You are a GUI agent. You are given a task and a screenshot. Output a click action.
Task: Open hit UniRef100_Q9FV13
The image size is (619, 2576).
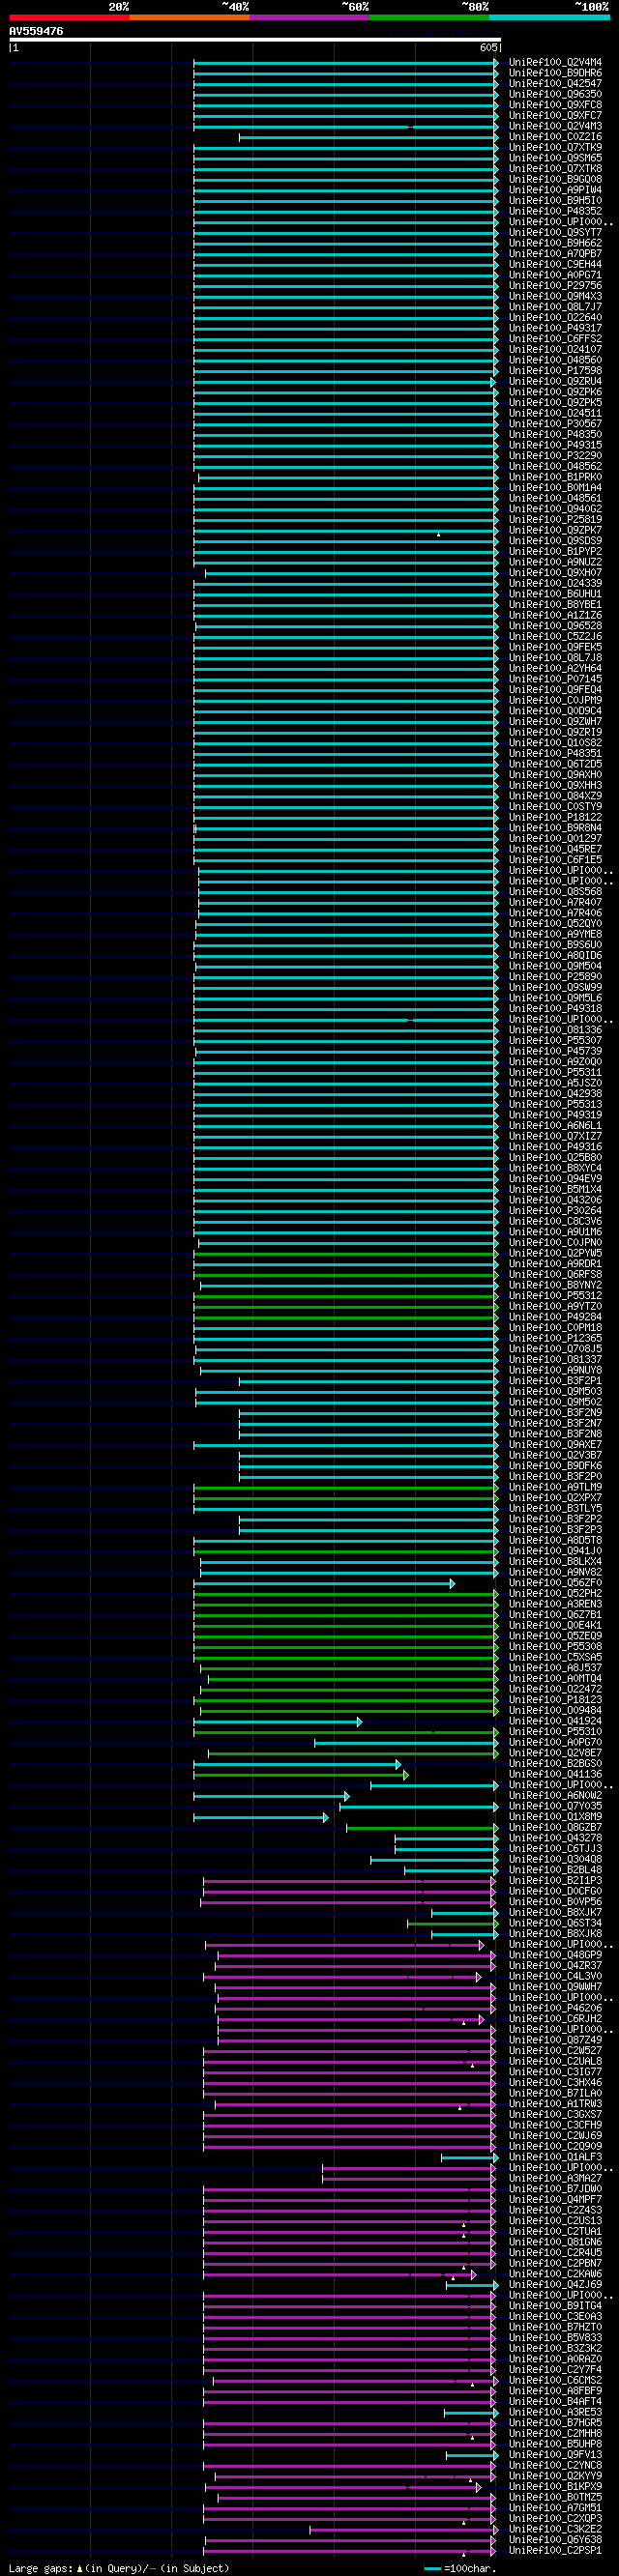pyautogui.click(x=555, y=2454)
